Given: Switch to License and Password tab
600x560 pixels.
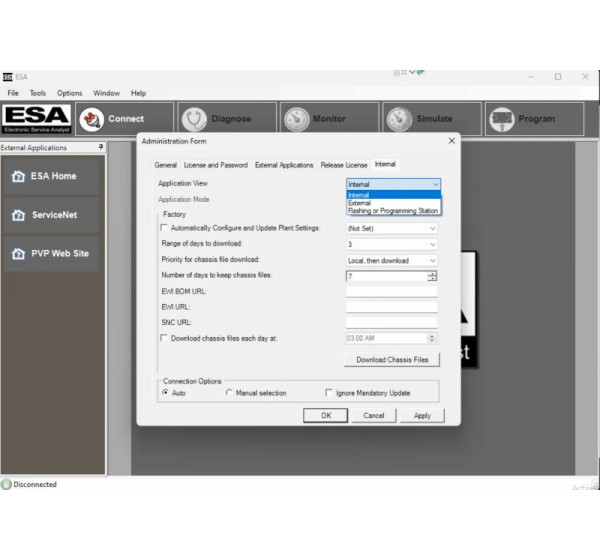Looking at the screenshot, I should click(x=215, y=165).
